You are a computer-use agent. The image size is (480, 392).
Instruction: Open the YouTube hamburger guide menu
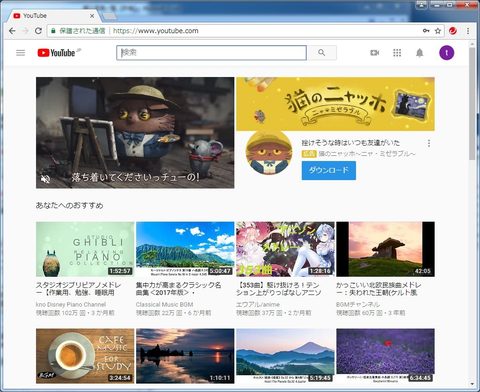click(x=20, y=53)
